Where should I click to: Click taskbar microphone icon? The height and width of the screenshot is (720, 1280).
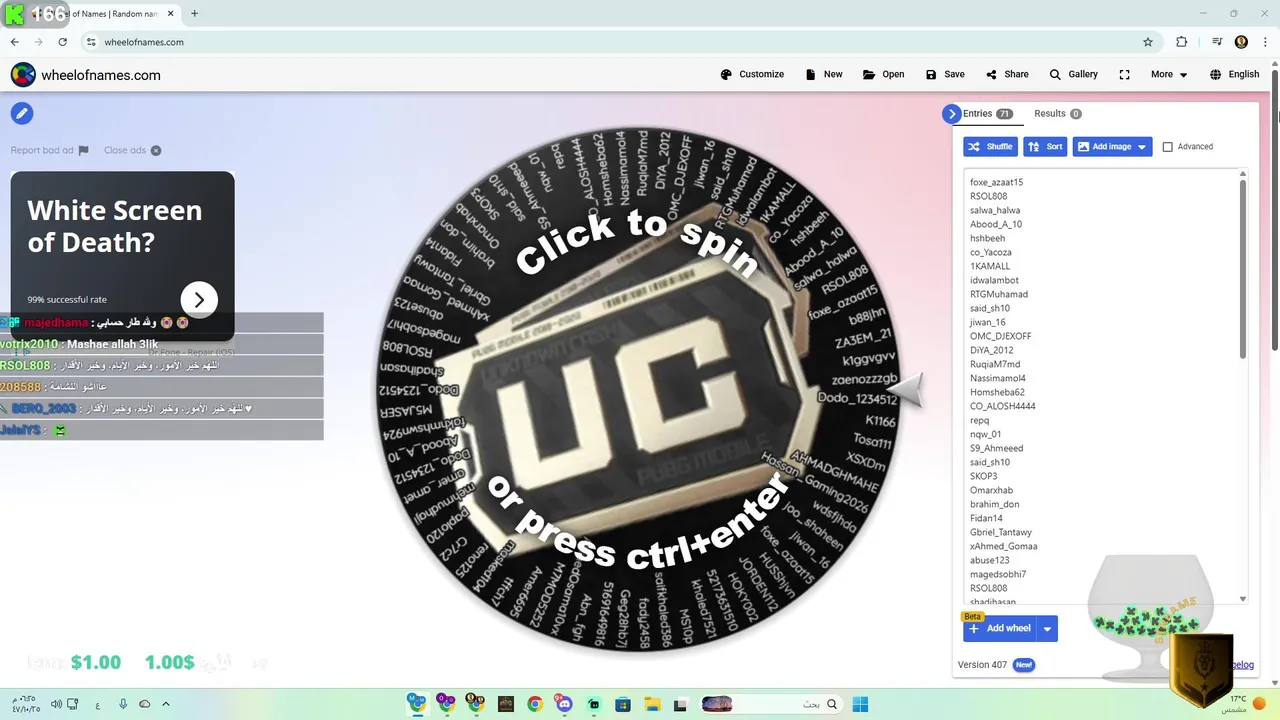click(123, 704)
